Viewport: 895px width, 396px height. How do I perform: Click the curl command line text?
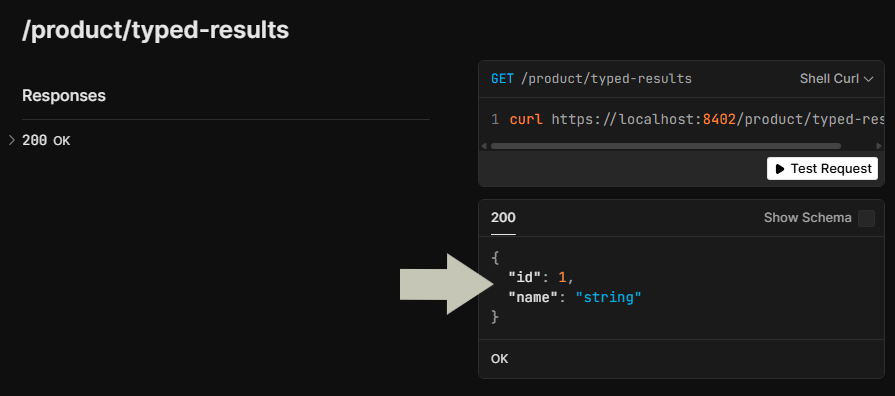pyautogui.click(x=696, y=119)
